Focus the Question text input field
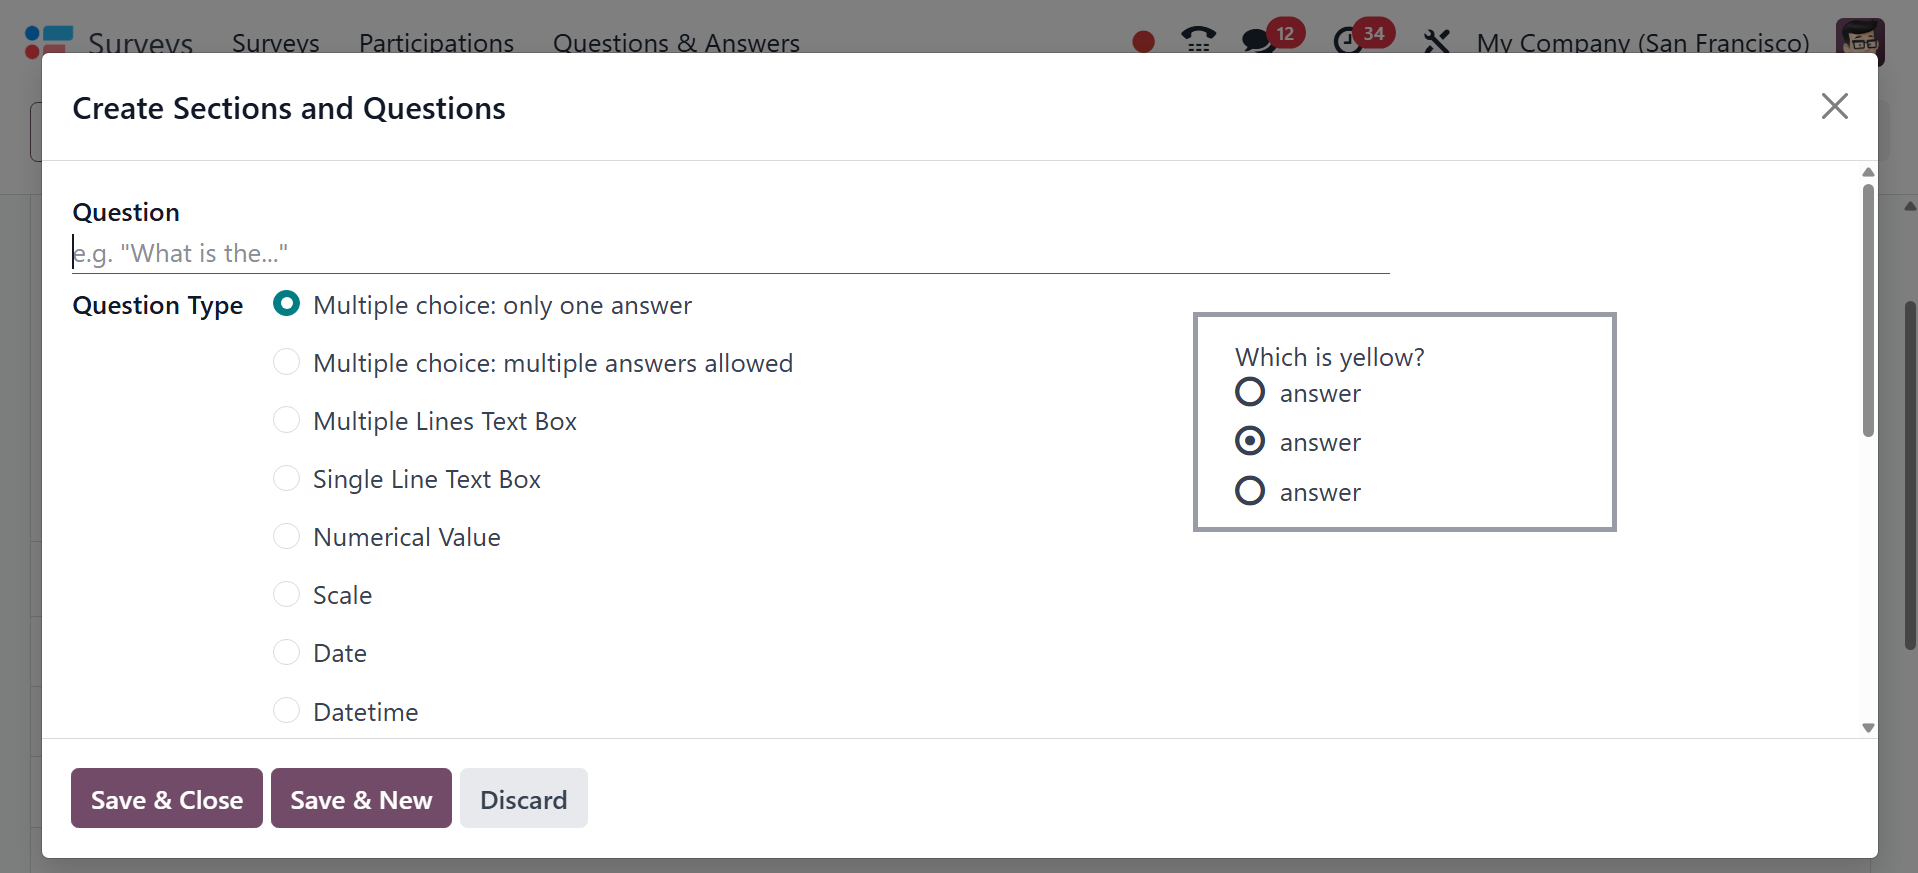The width and height of the screenshot is (1918, 873). 730,253
